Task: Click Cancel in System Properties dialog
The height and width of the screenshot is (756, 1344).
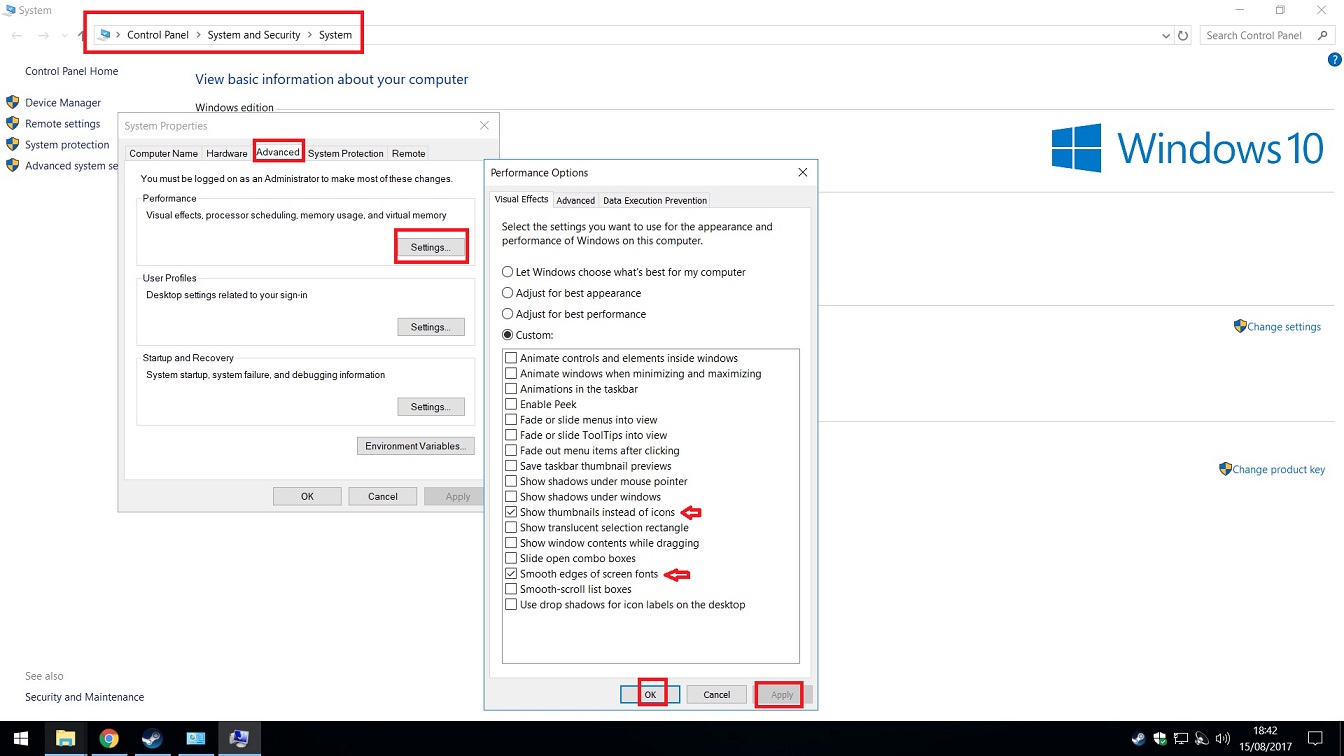Action: 383,496
